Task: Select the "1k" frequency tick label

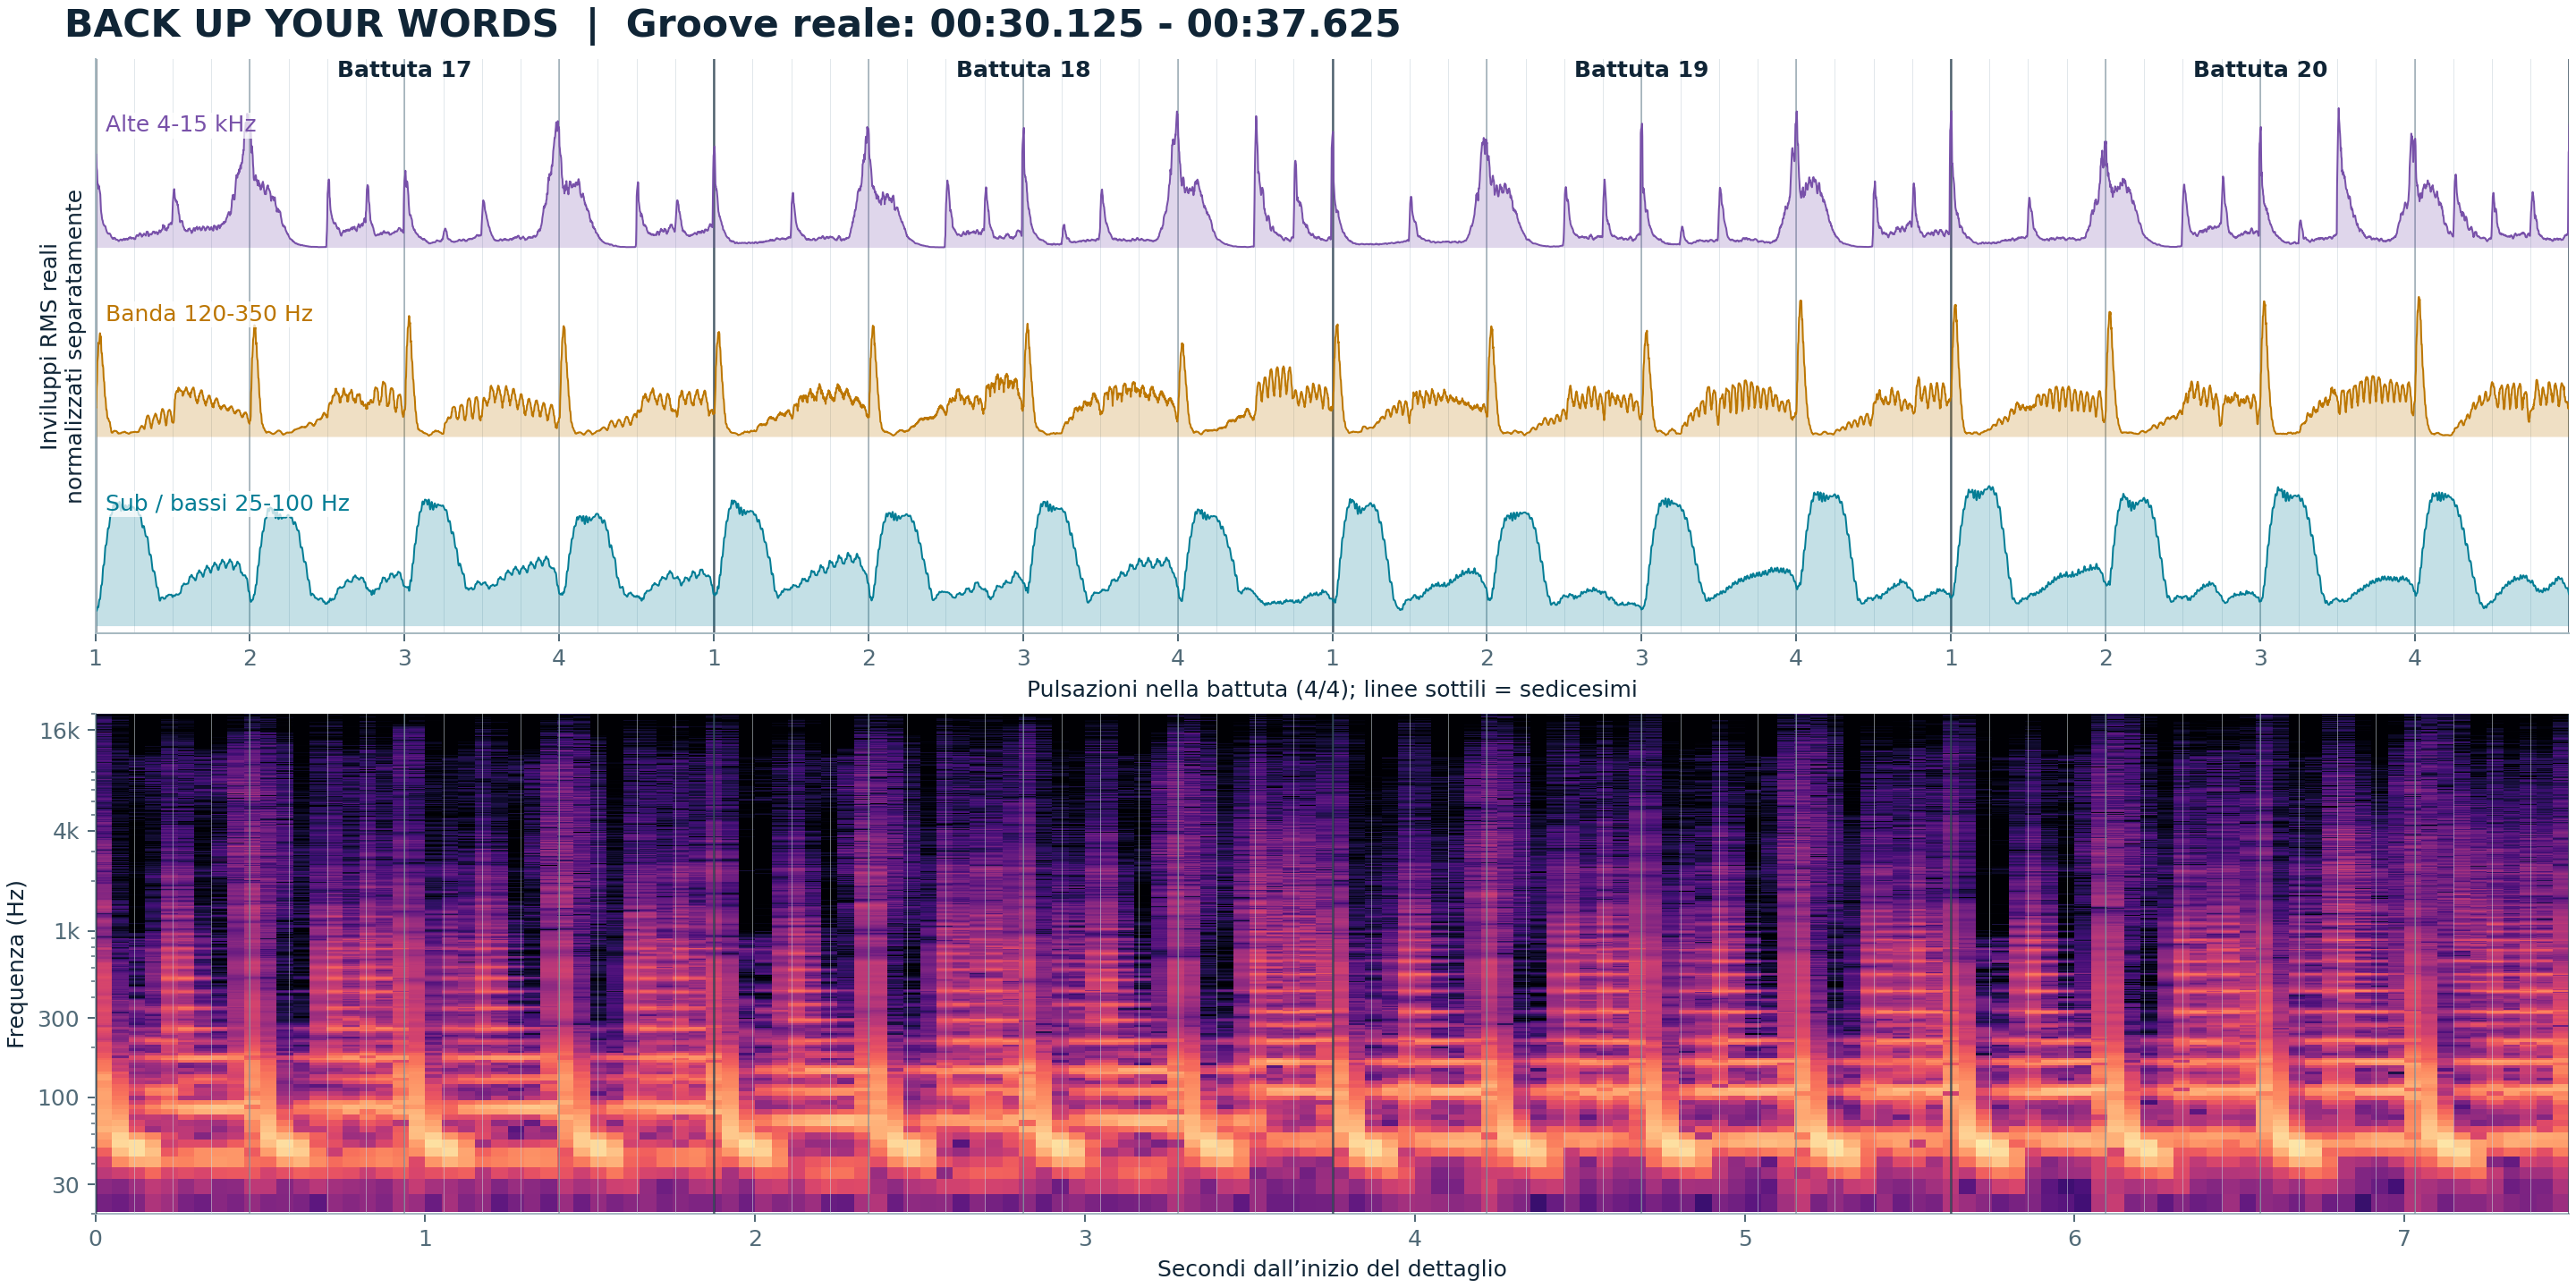Action: point(67,932)
